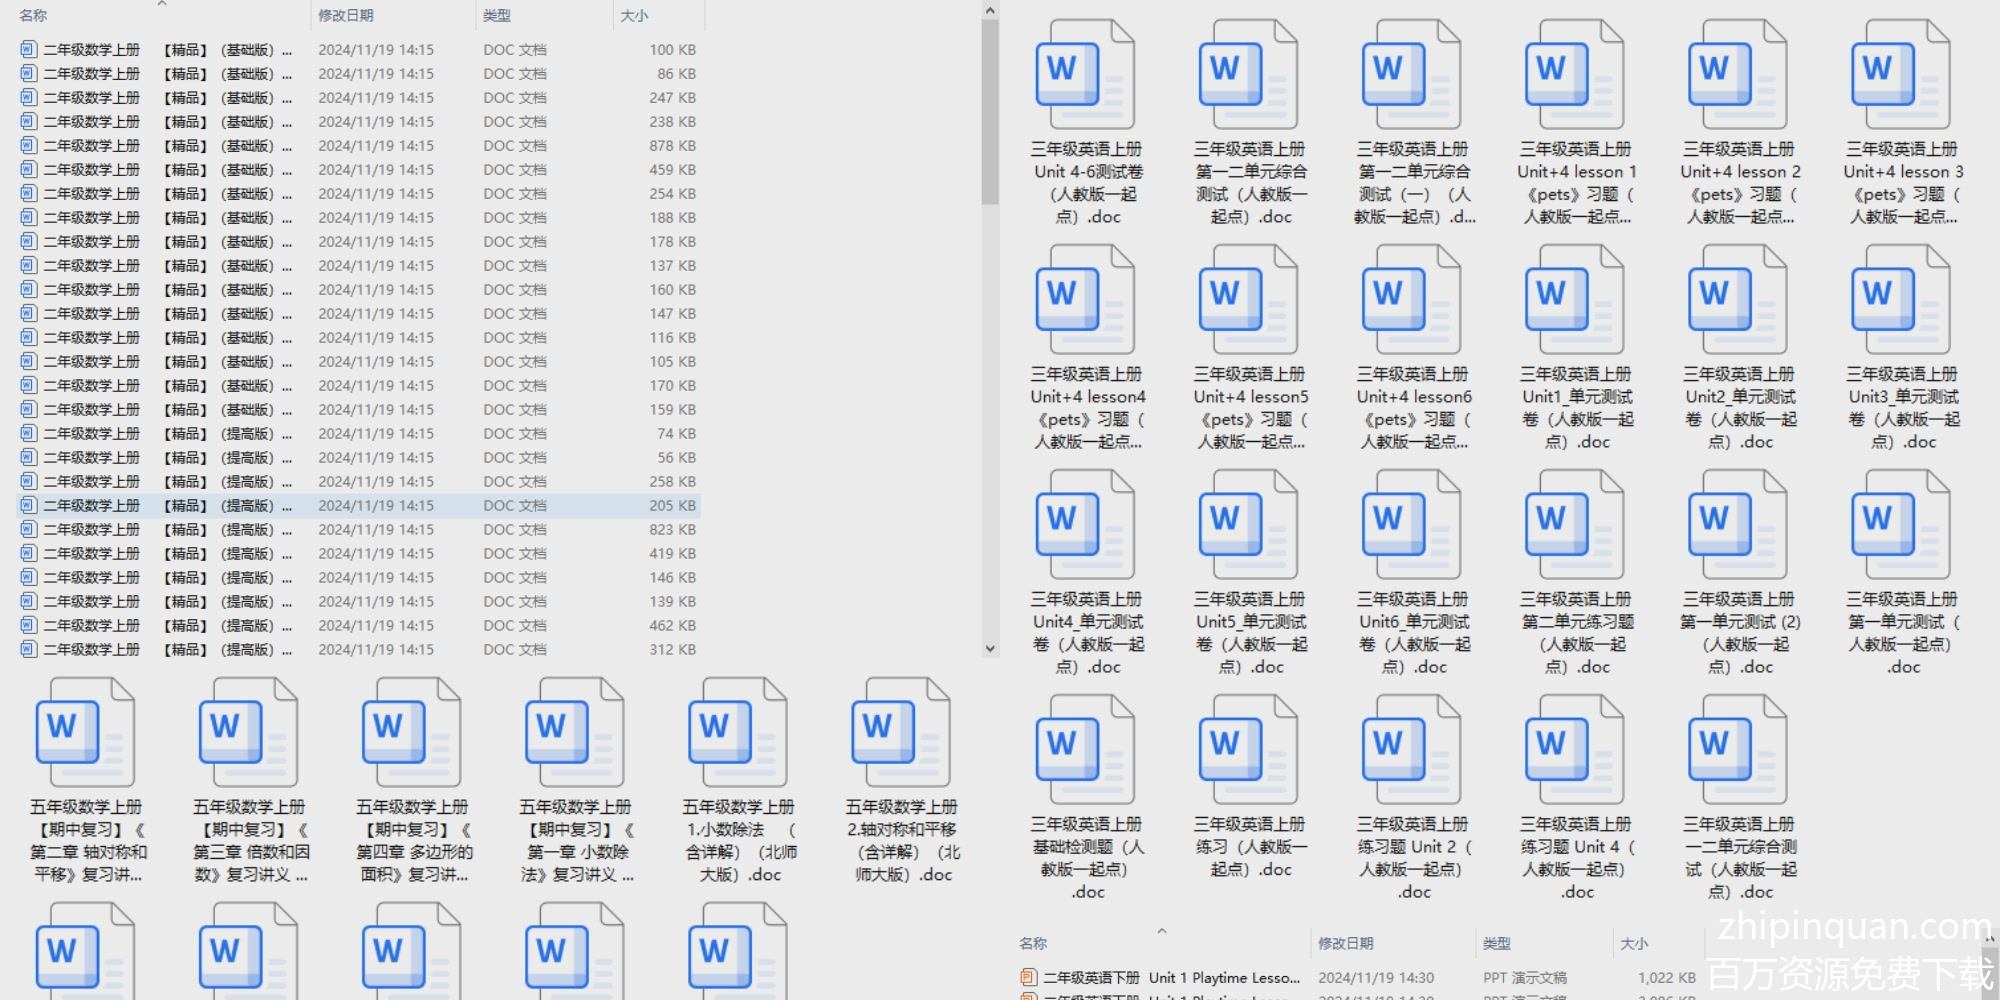The image size is (2000, 1000).
Task: Select the 823 KB 提高版 file row
Action: (x=358, y=530)
